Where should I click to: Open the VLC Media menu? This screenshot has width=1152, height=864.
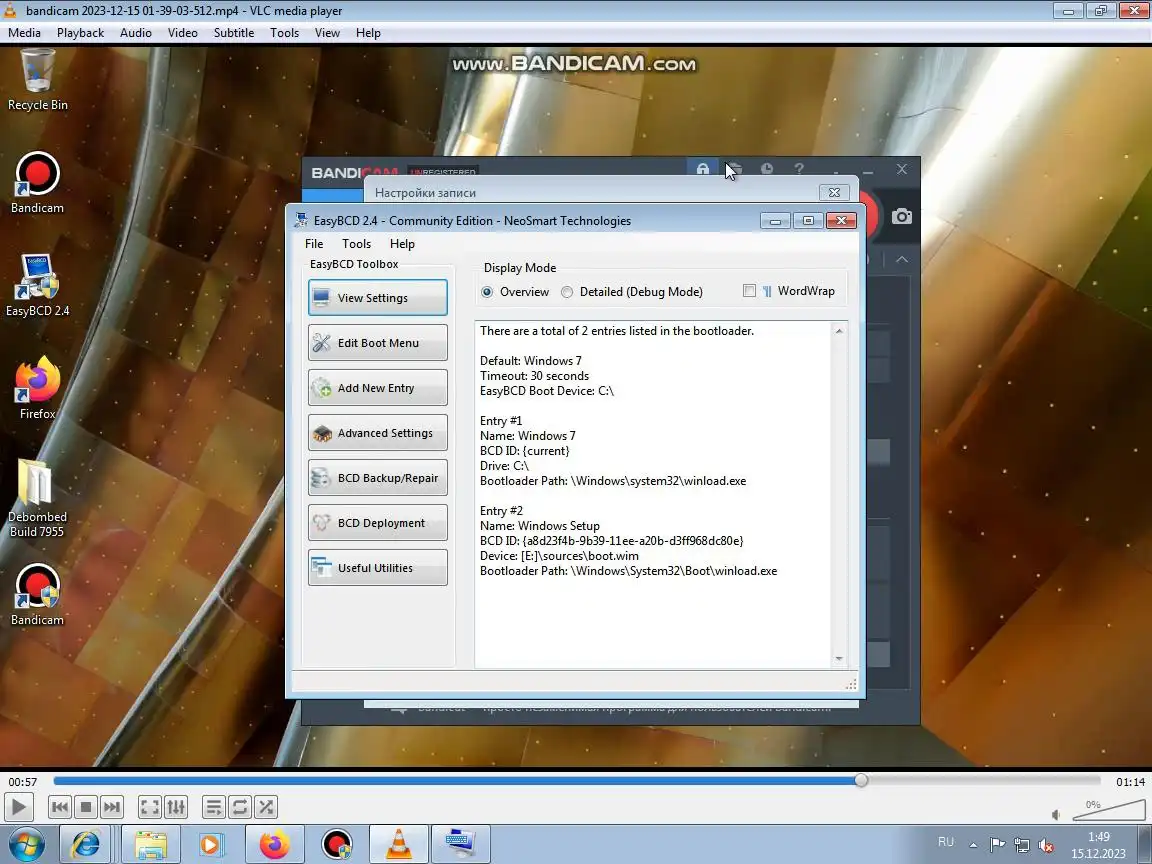tap(24, 32)
